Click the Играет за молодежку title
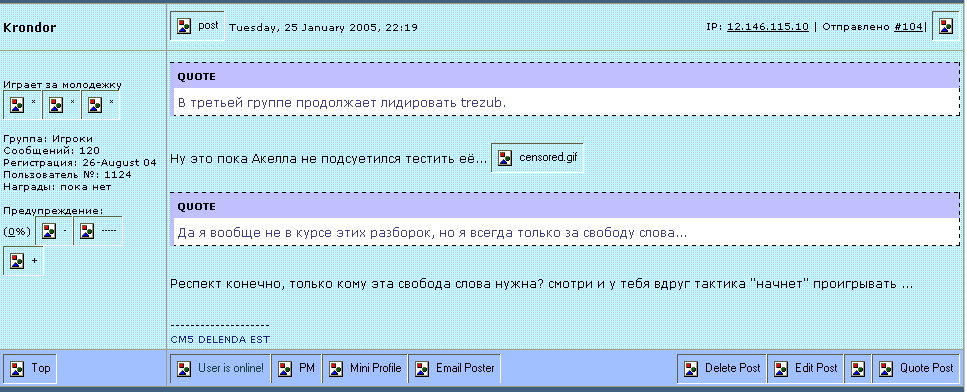Screen dimensions: 967x392 point(62,85)
